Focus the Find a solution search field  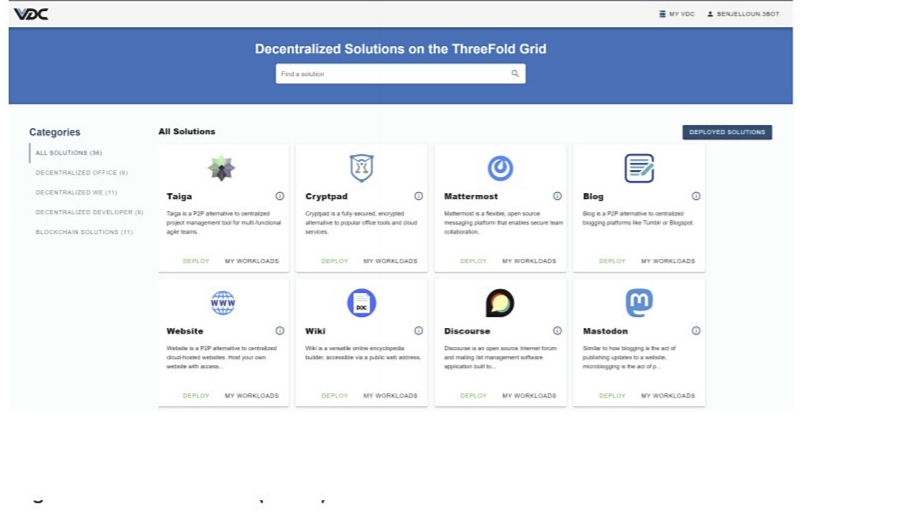tap(400, 73)
